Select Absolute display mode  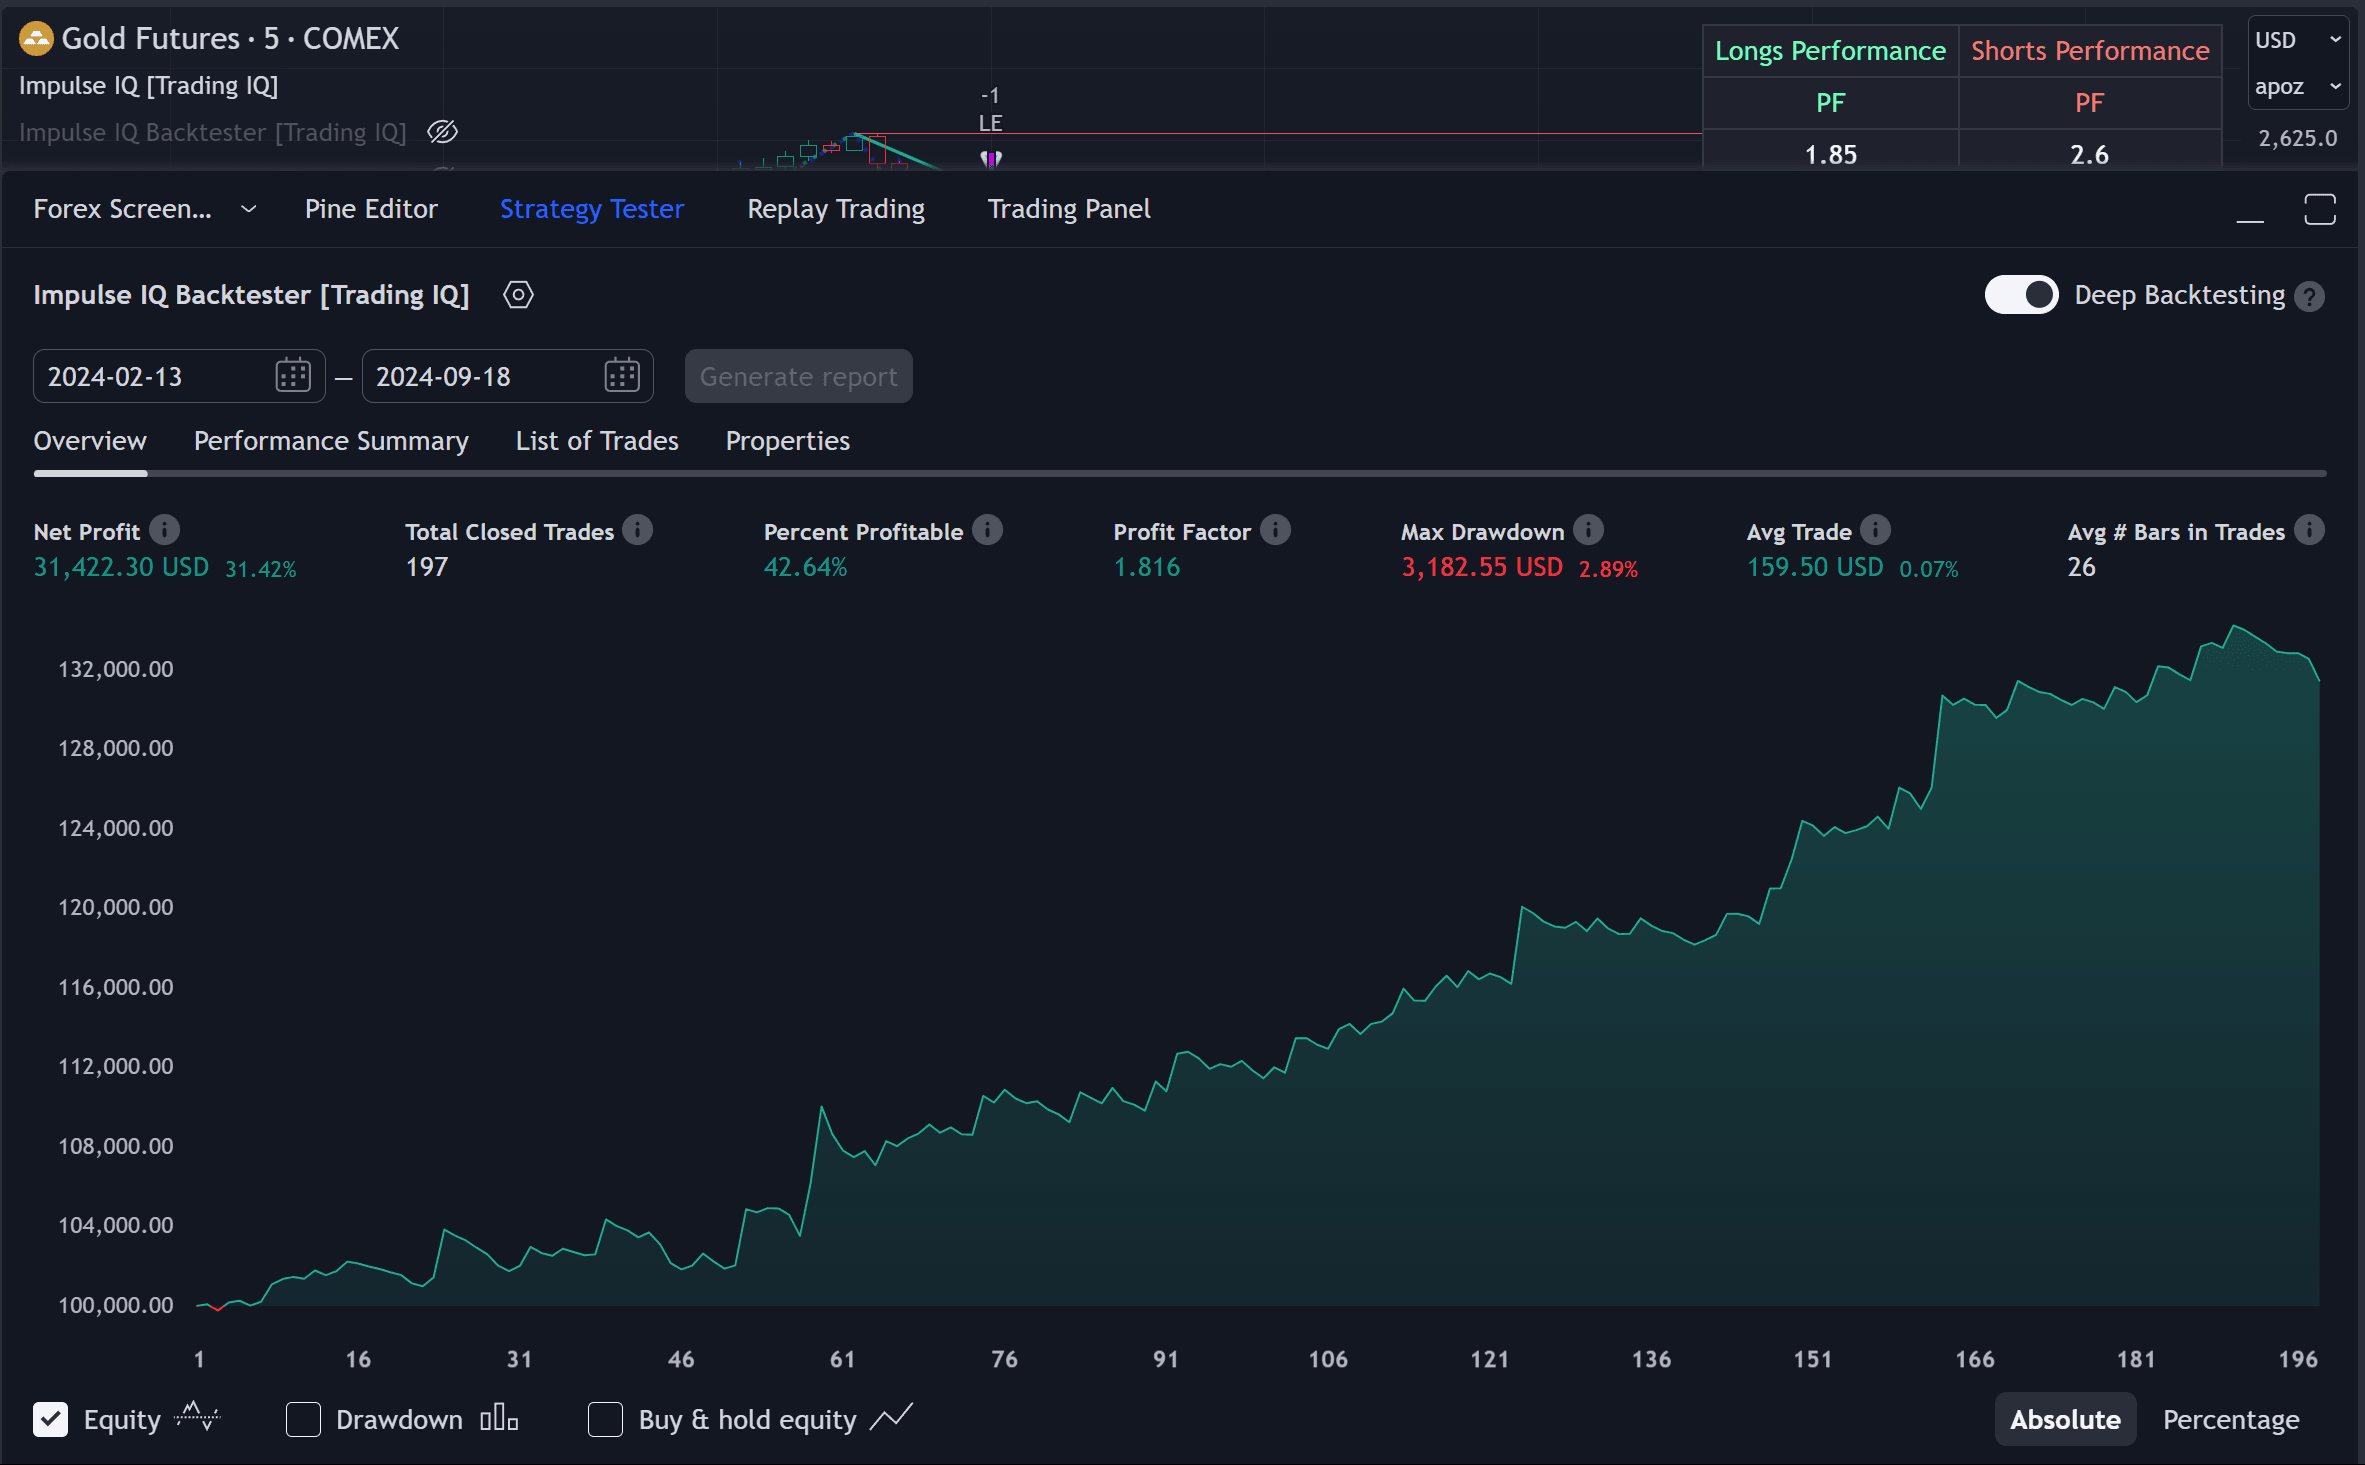coord(2065,1419)
